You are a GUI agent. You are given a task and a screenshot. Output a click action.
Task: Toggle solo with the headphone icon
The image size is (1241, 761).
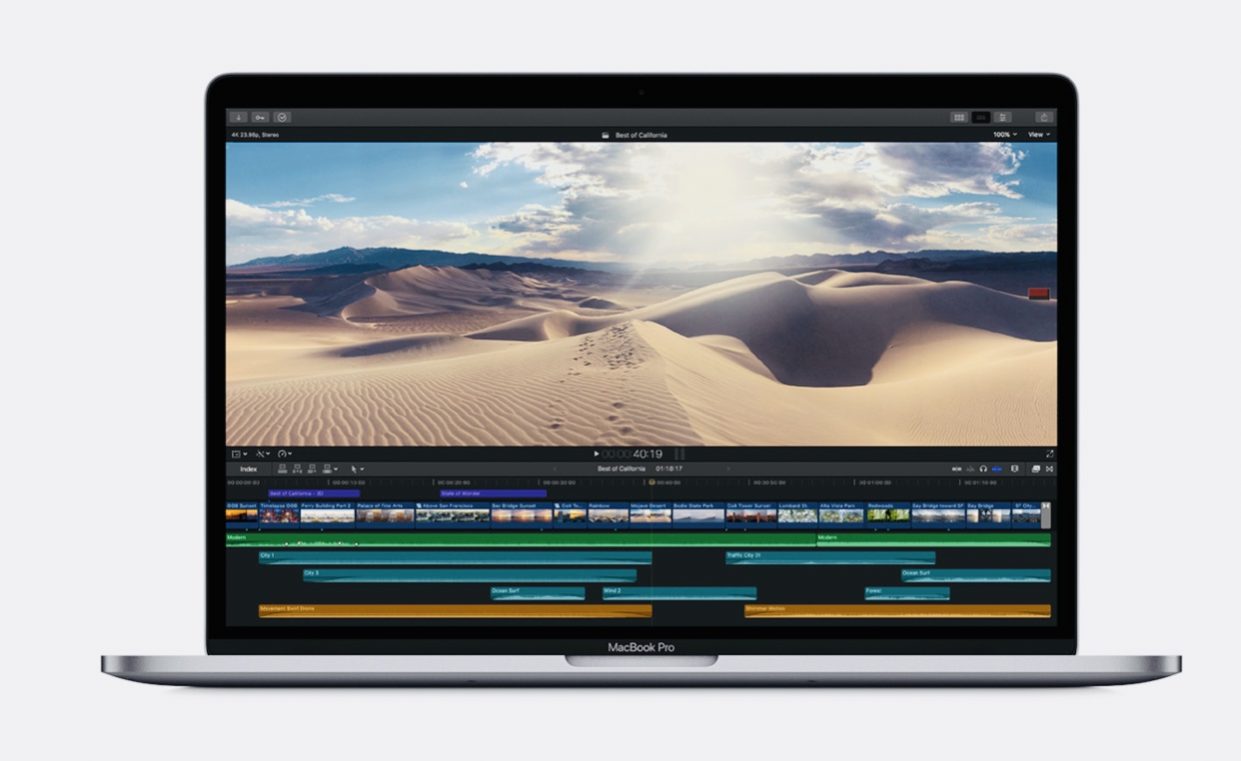click(983, 468)
